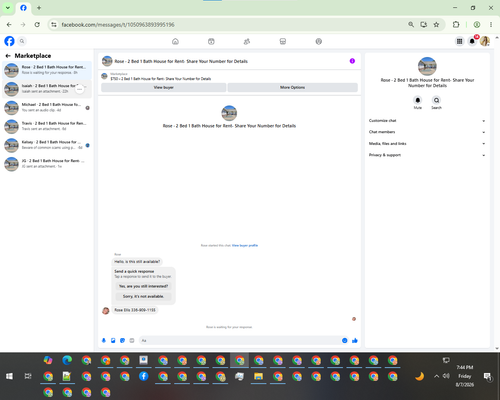Click the Facebook logo in the header

[x=9, y=41]
